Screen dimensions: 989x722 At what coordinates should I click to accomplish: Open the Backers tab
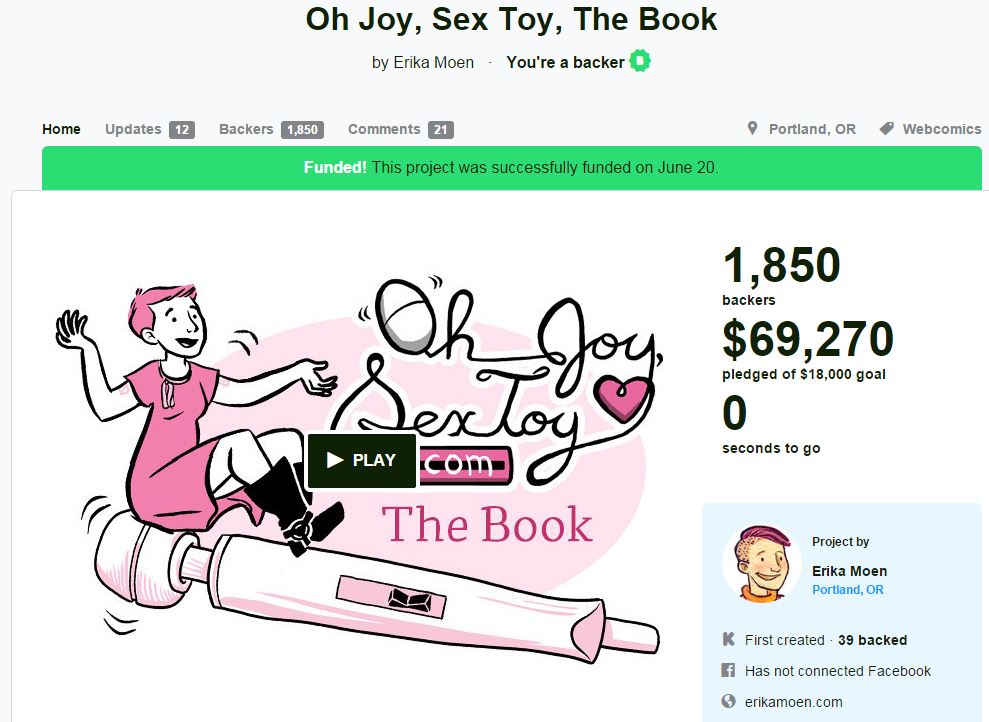tap(246, 129)
